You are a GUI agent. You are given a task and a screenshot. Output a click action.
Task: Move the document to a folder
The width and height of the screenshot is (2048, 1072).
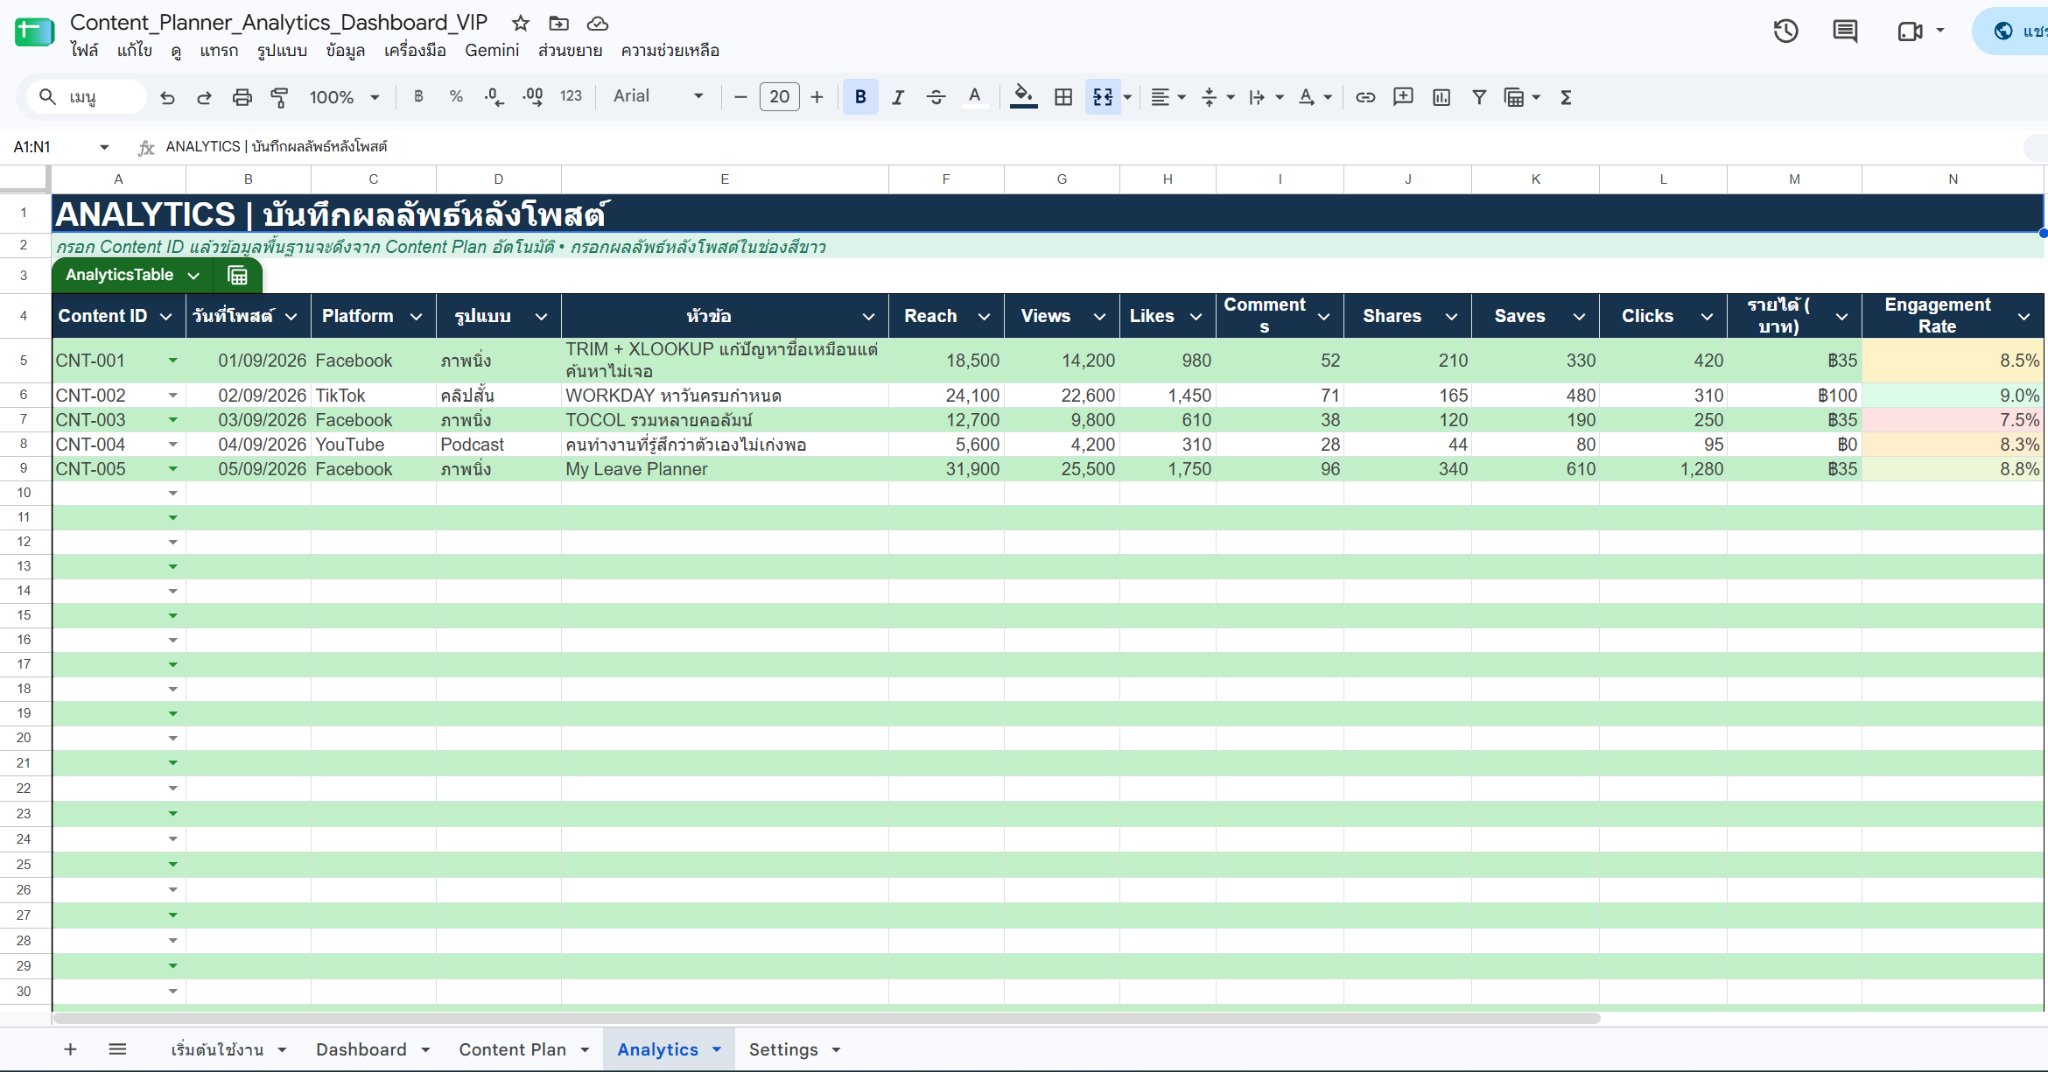tap(559, 23)
